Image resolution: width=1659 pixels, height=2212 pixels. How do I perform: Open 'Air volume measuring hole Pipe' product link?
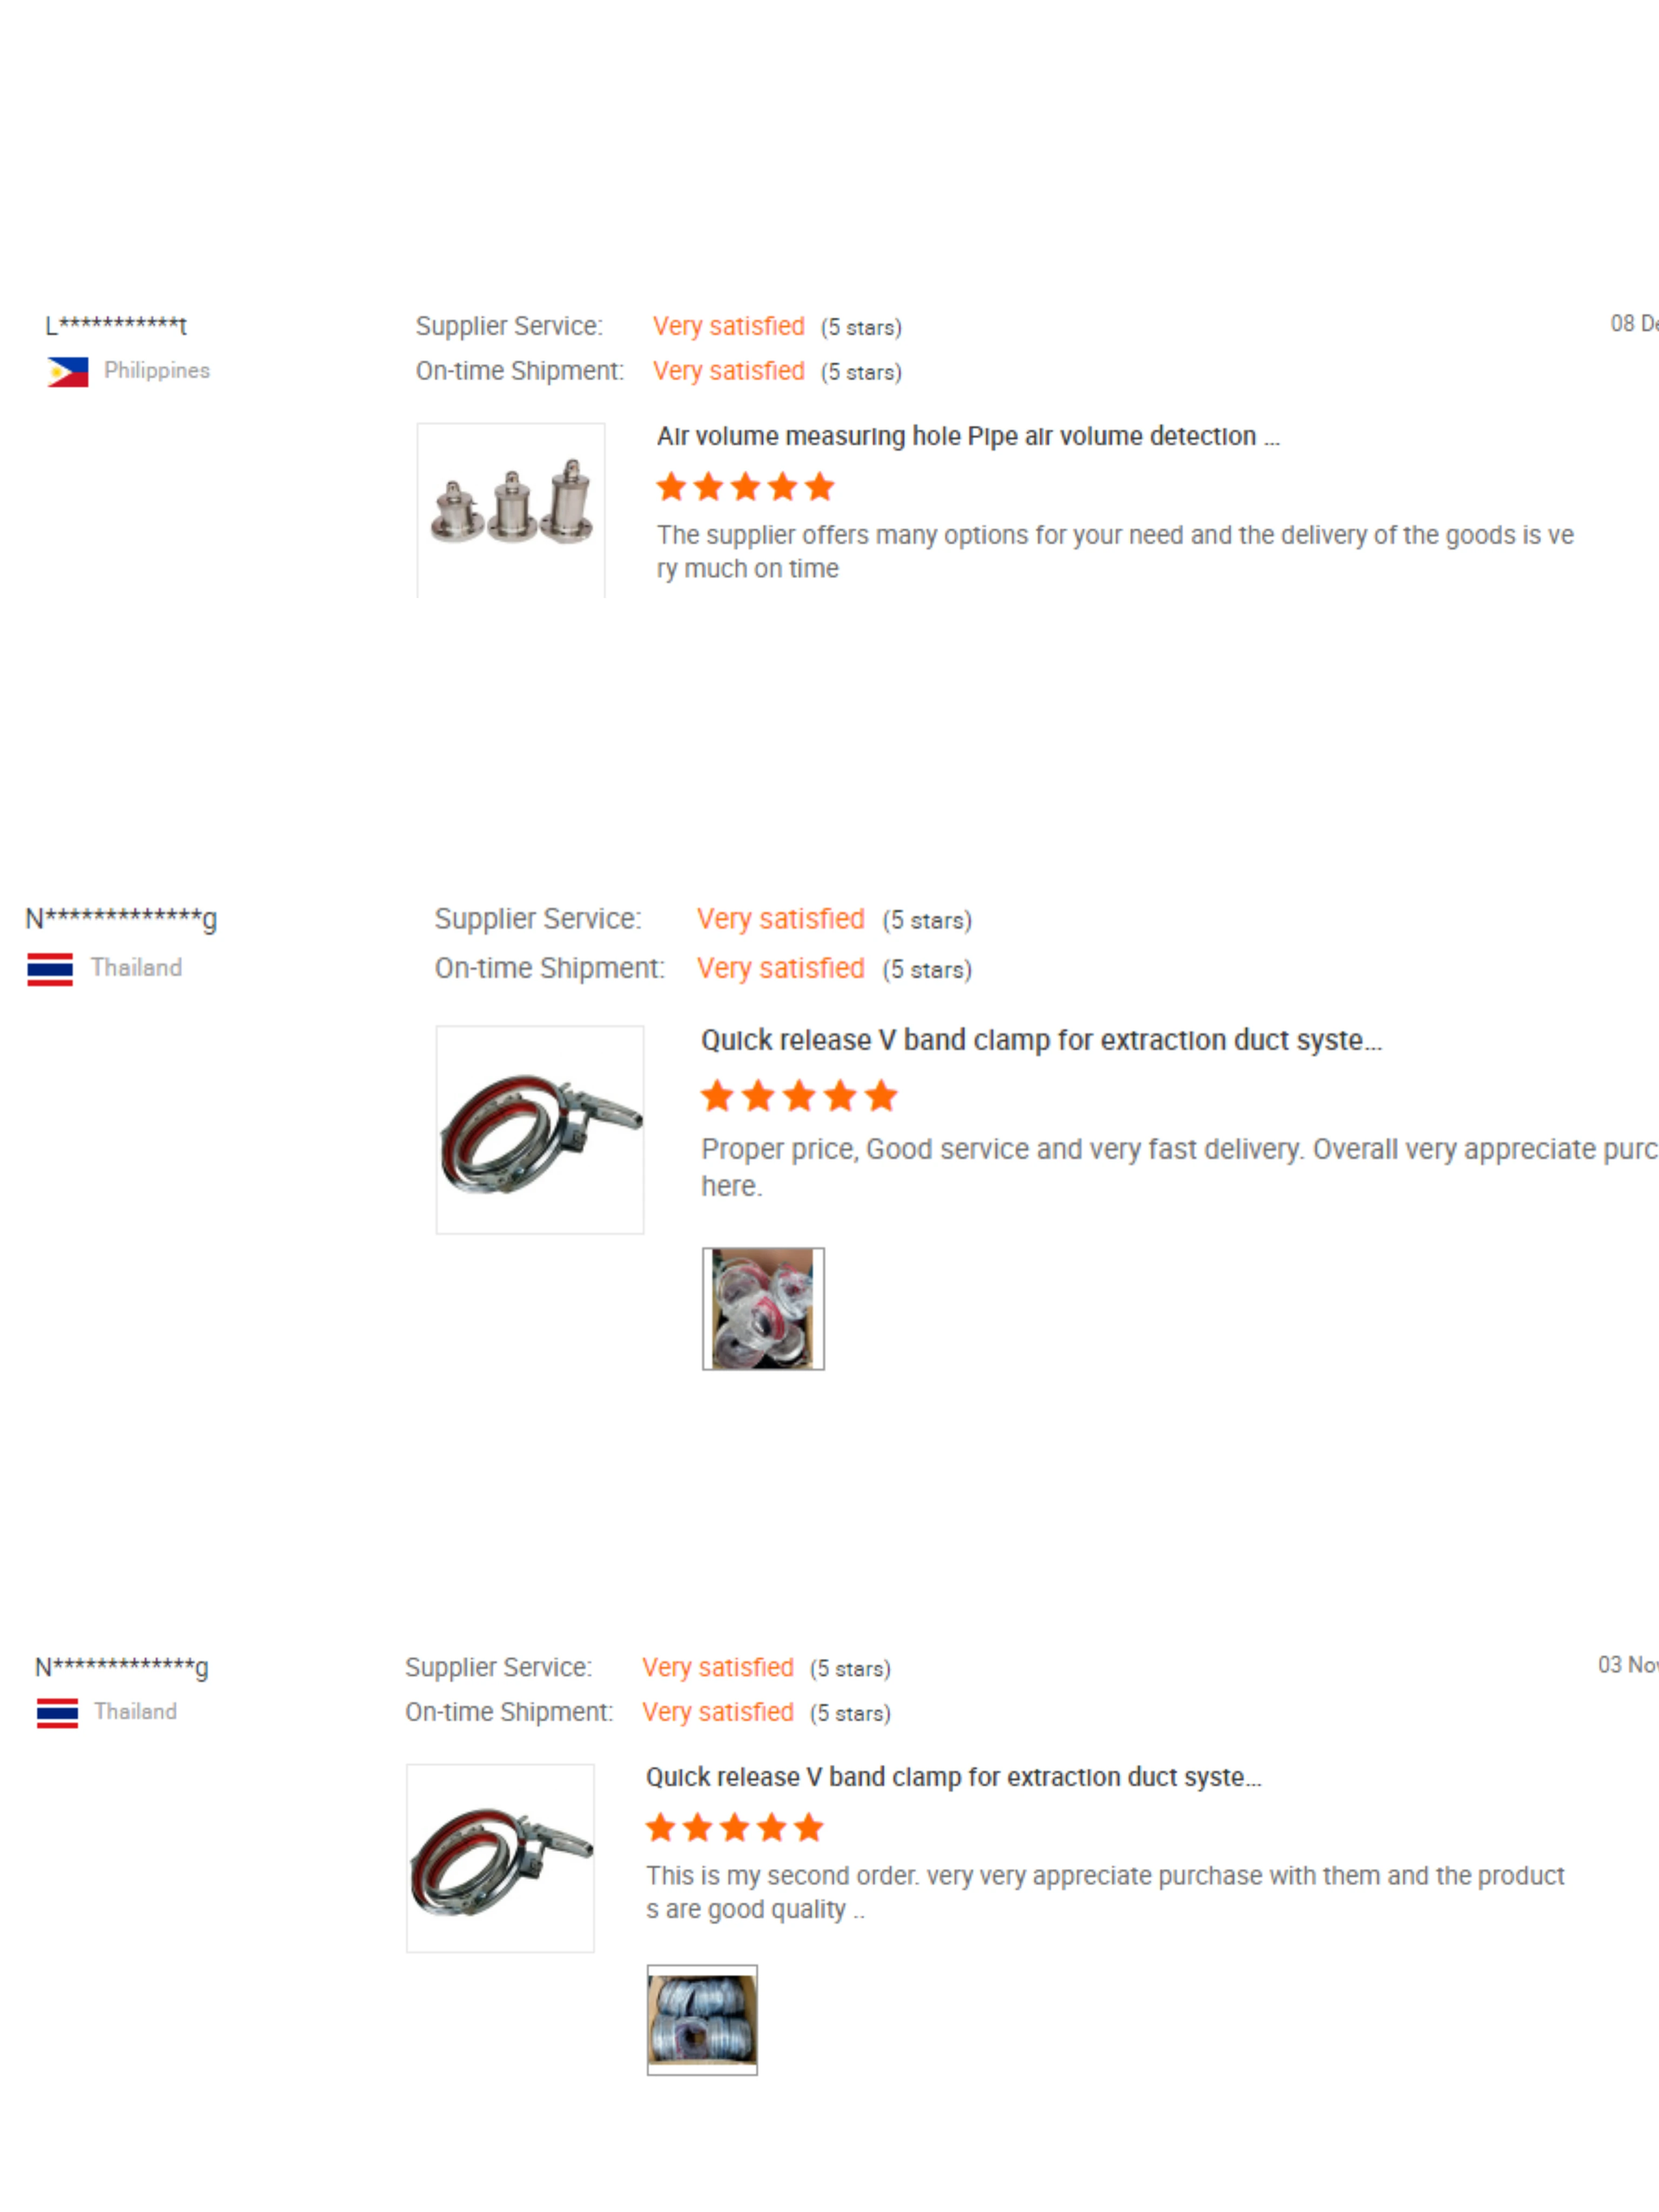(x=968, y=437)
